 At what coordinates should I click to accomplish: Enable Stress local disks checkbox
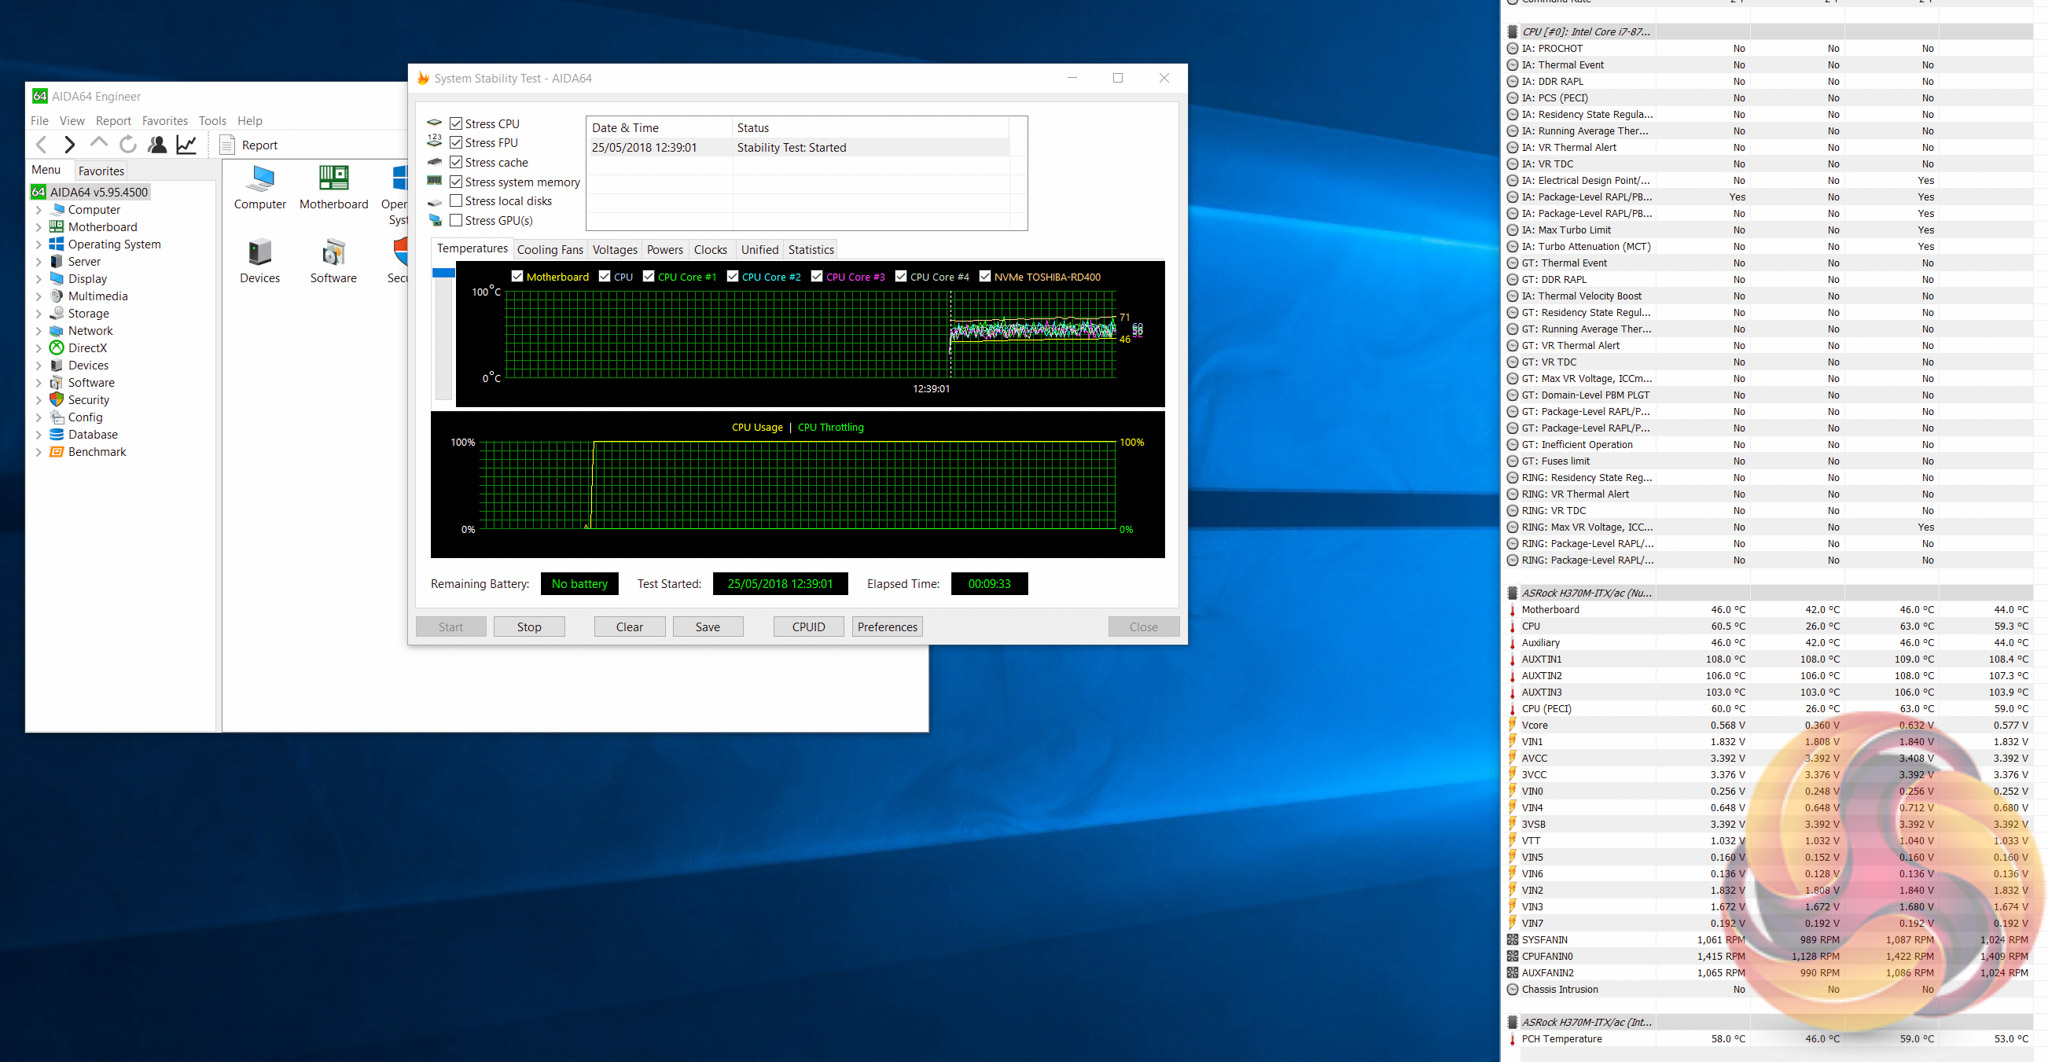click(x=456, y=201)
